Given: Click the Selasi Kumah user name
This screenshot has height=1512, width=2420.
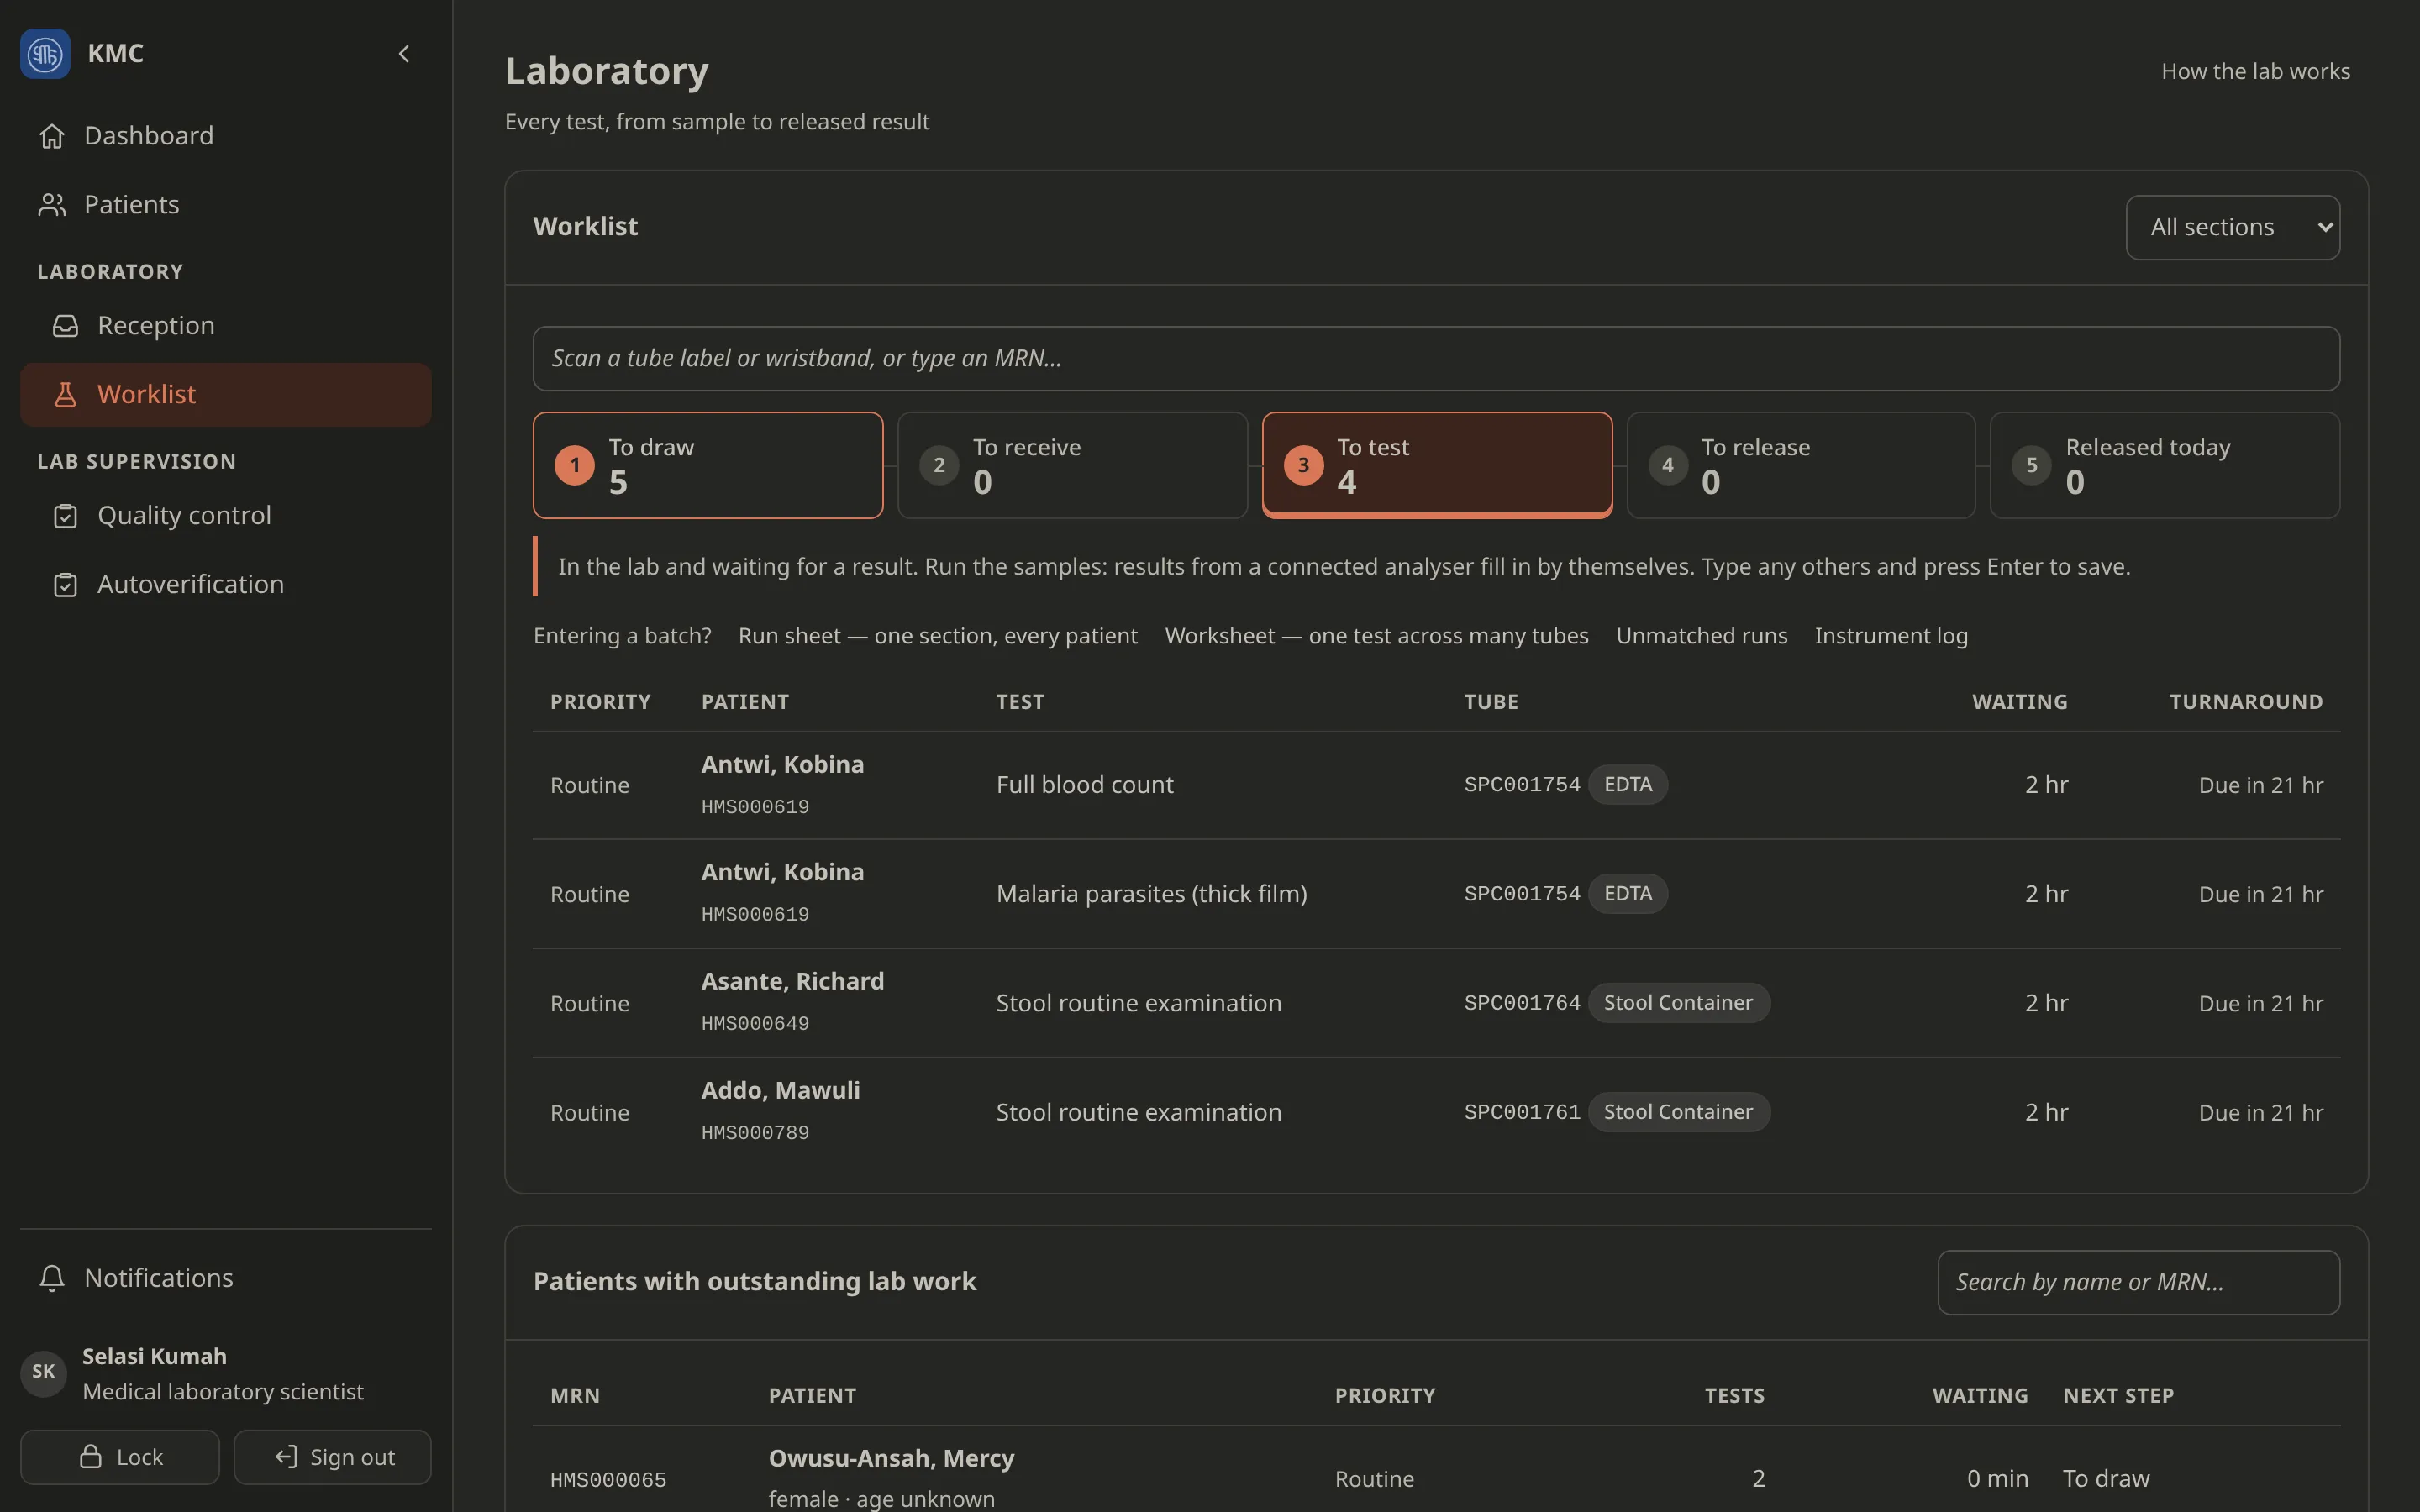Looking at the screenshot, I should (x=154, y=1356).
